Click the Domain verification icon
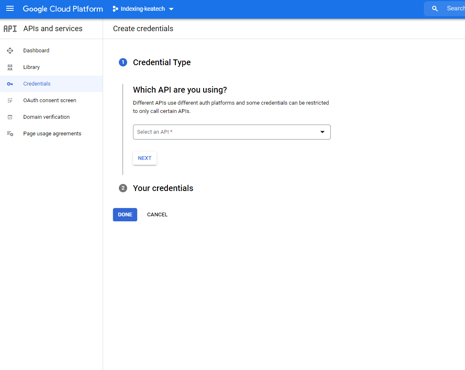Viewport: 465px width, 370px height. [x=10, y=117]
